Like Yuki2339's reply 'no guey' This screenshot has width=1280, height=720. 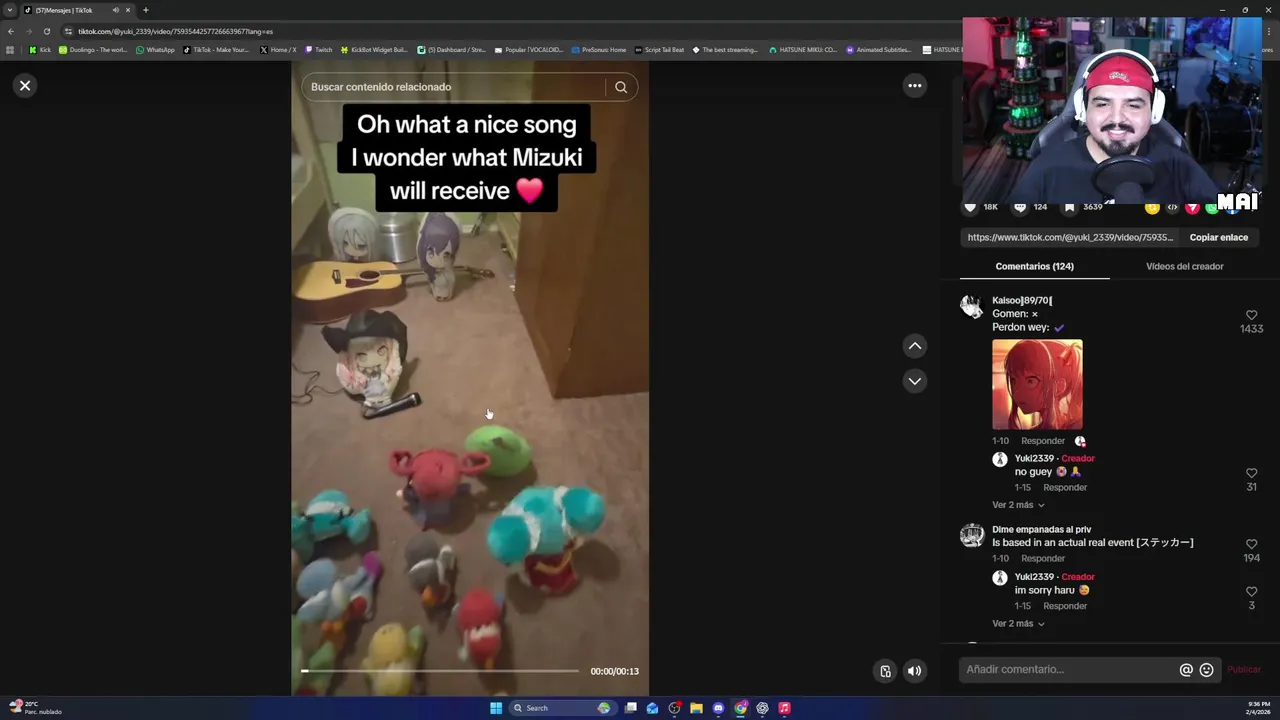(1251, 473)
